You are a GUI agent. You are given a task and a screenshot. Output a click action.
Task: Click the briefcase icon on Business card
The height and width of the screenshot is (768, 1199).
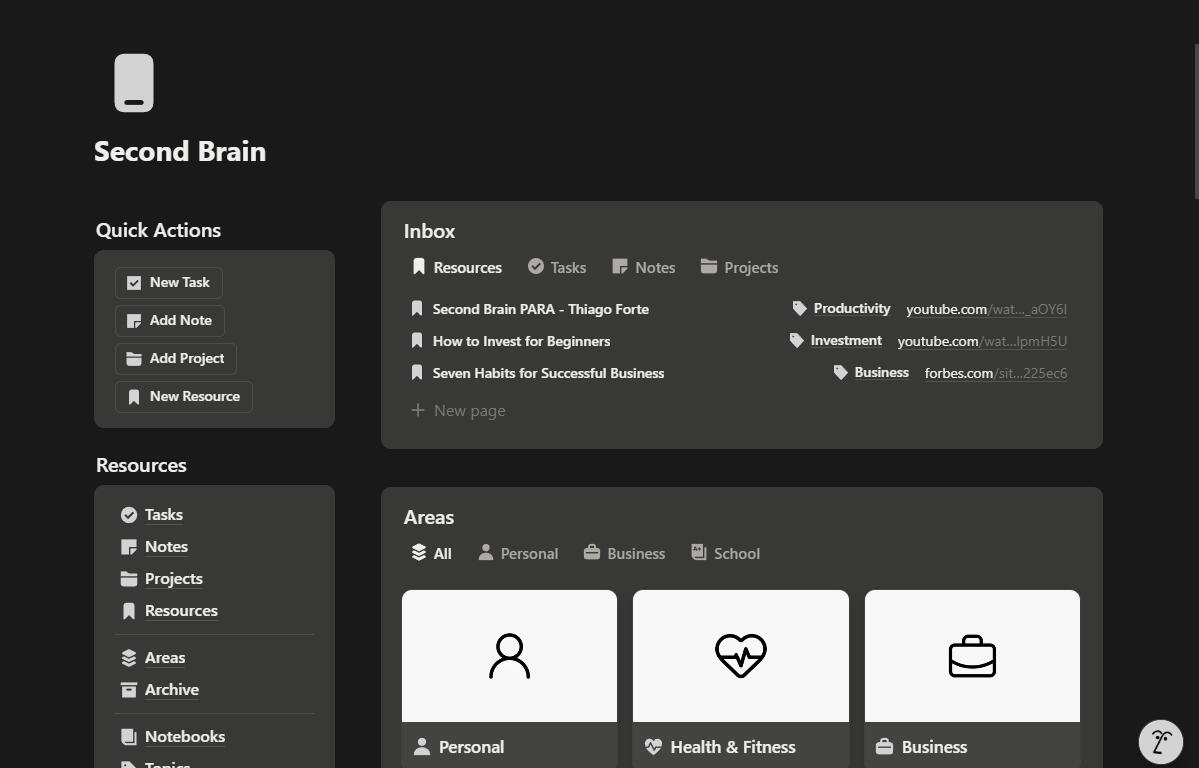(x=884, y=747)
